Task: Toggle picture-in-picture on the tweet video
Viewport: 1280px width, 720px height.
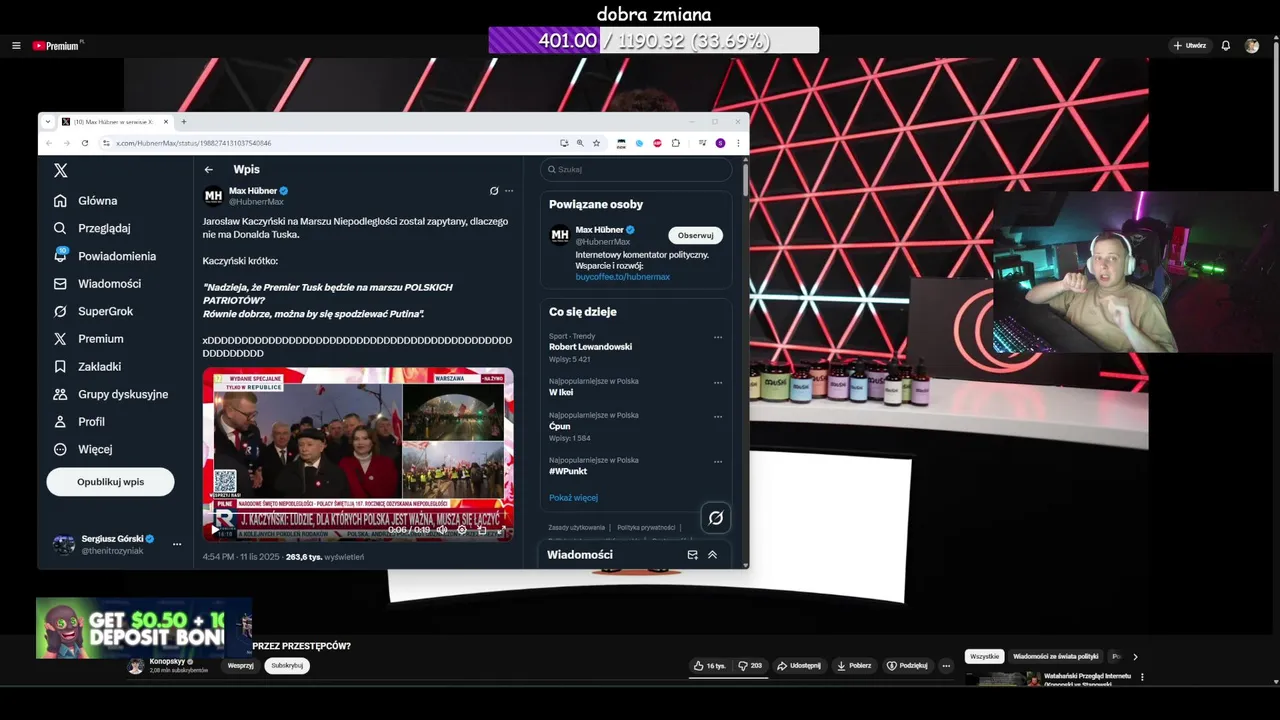Action: (482, 530)
